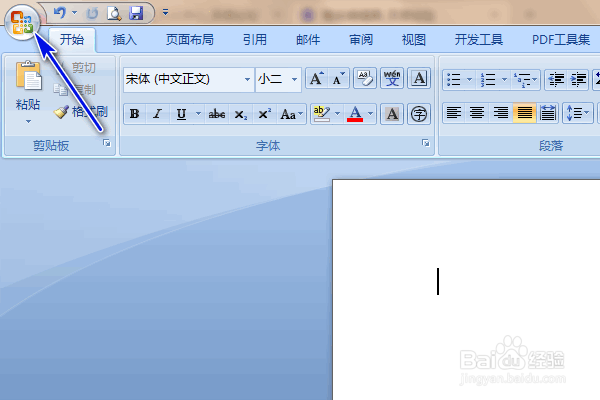This screenshot has width=600, height=400.
Task: Open the 页面布局 tab
Action: [x=189, y=39]
